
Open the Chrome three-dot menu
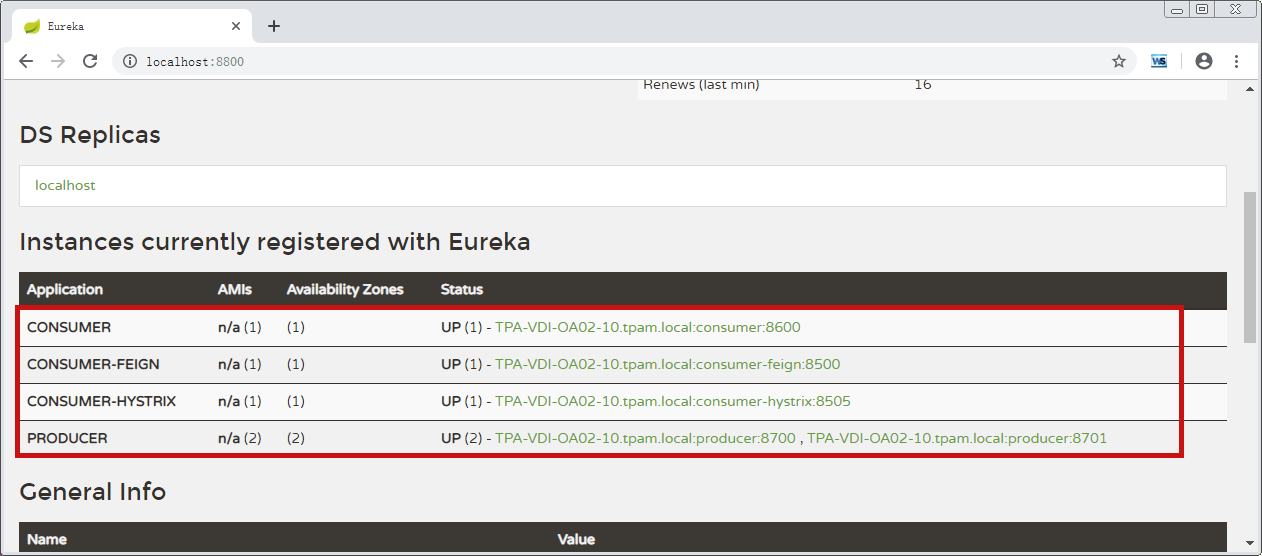(1237, 61)
